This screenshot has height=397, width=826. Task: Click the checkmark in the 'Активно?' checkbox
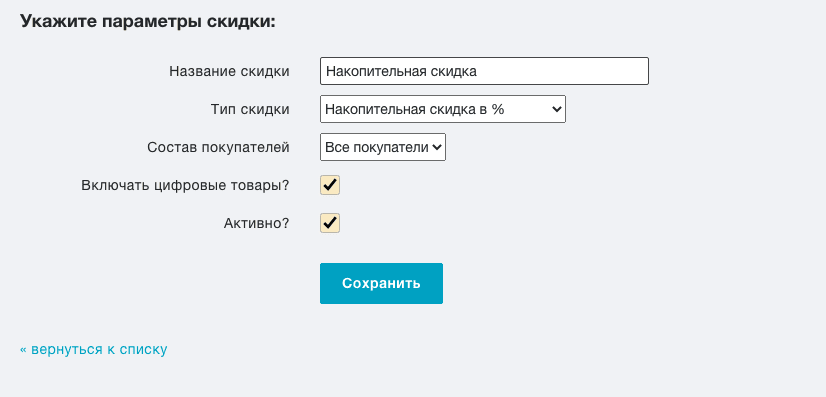(x=330, y=223)
